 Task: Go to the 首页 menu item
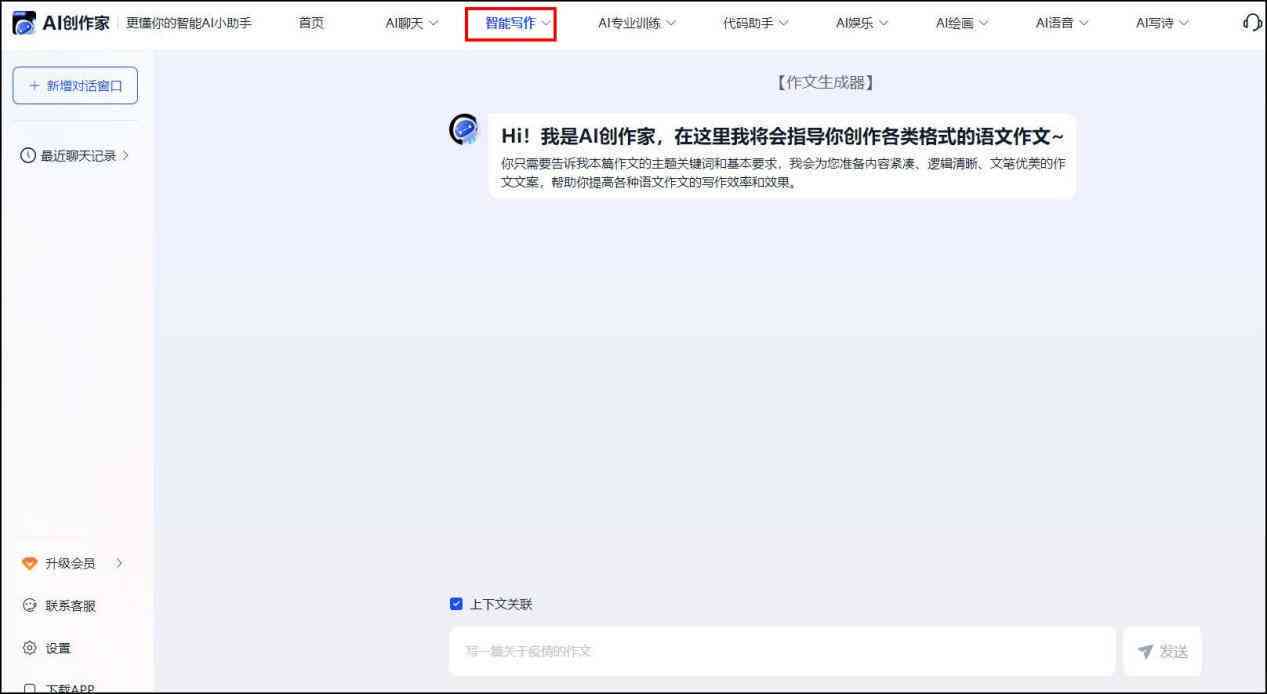click(311, 23)
